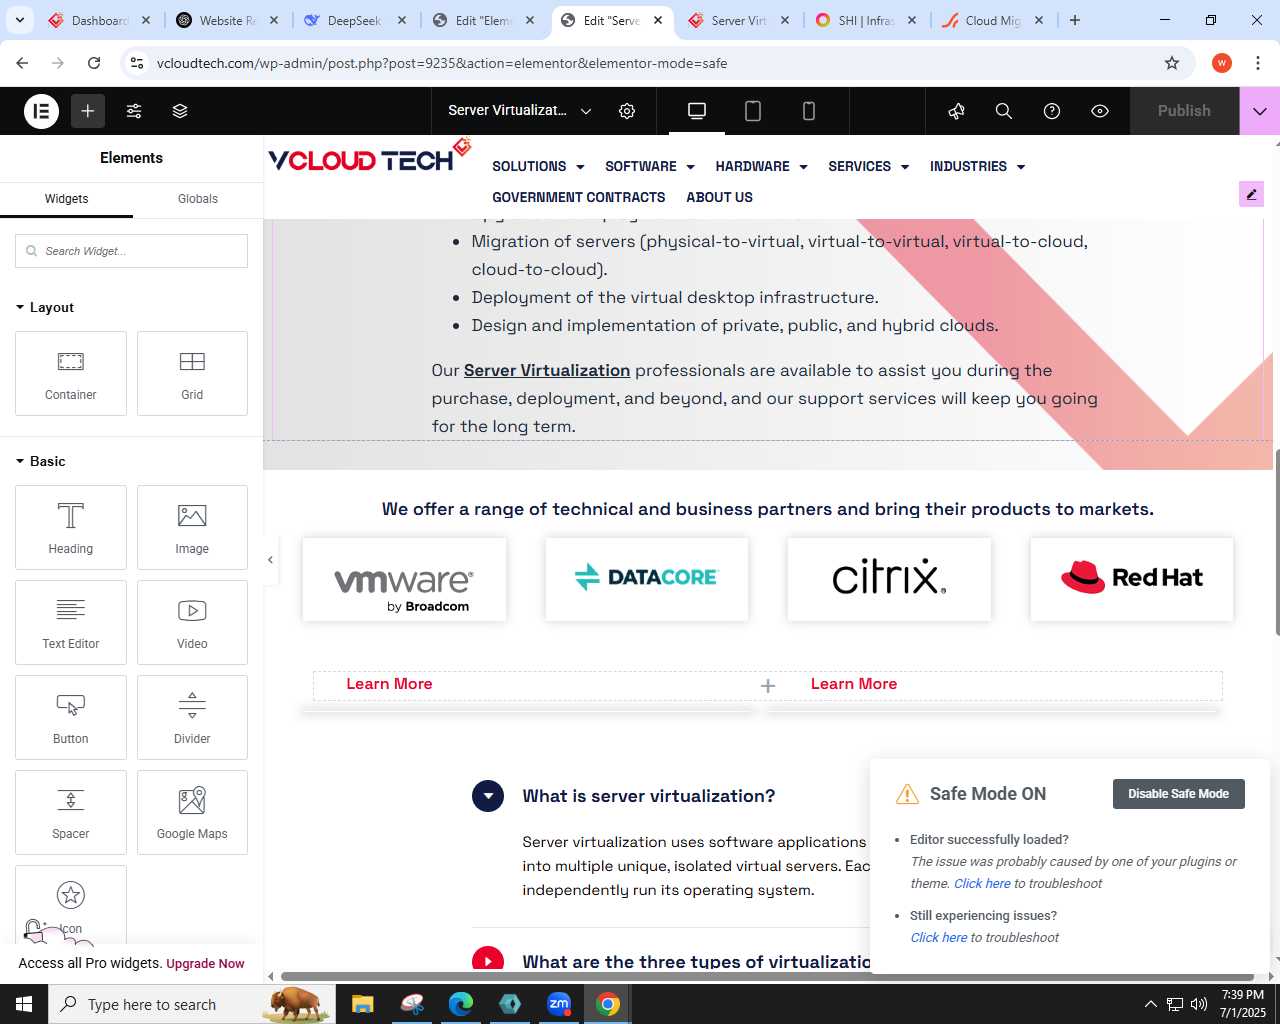Viewport: 1280px width, 1024px height.
Task: Open the Publish options dropdown arrow
Action: pyautogui.click(x=1260, y=111)
